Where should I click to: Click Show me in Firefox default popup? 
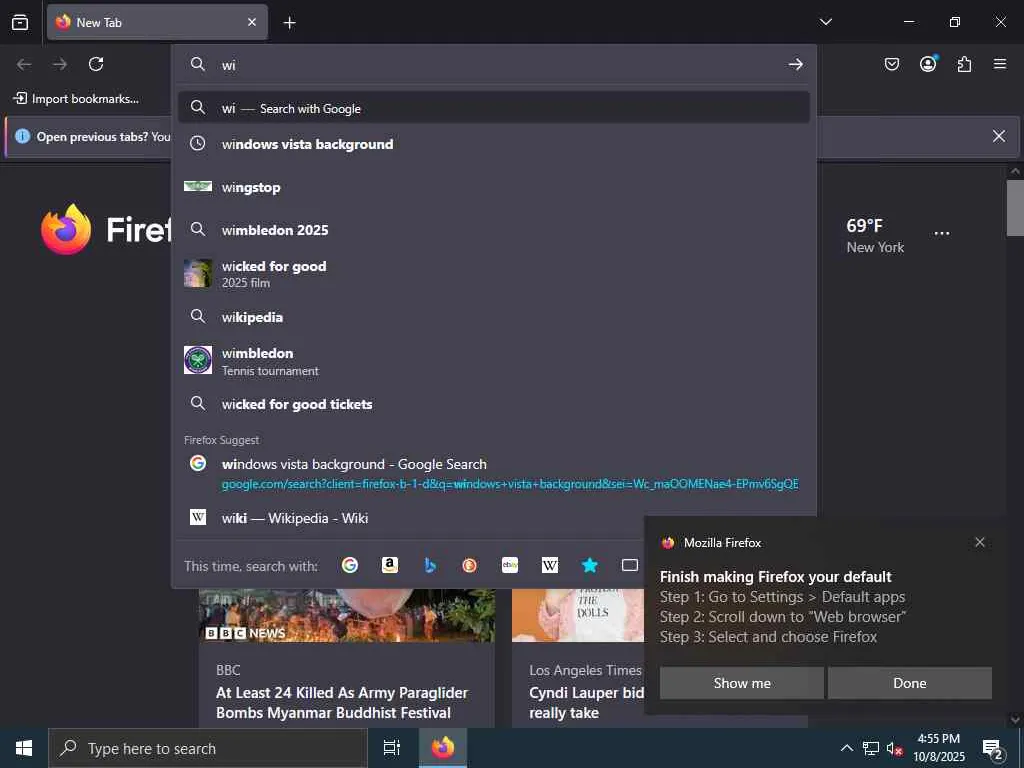741,683
